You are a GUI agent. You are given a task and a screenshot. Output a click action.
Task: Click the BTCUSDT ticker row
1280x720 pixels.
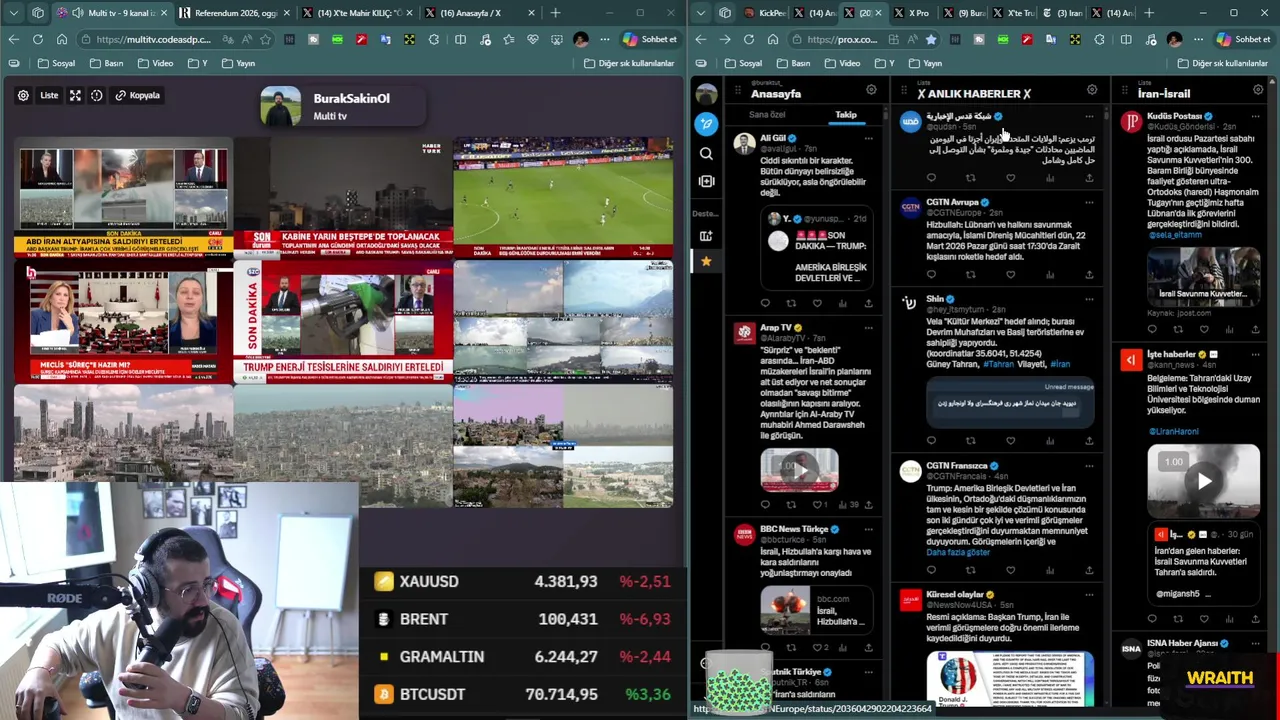tap(522, 694)
